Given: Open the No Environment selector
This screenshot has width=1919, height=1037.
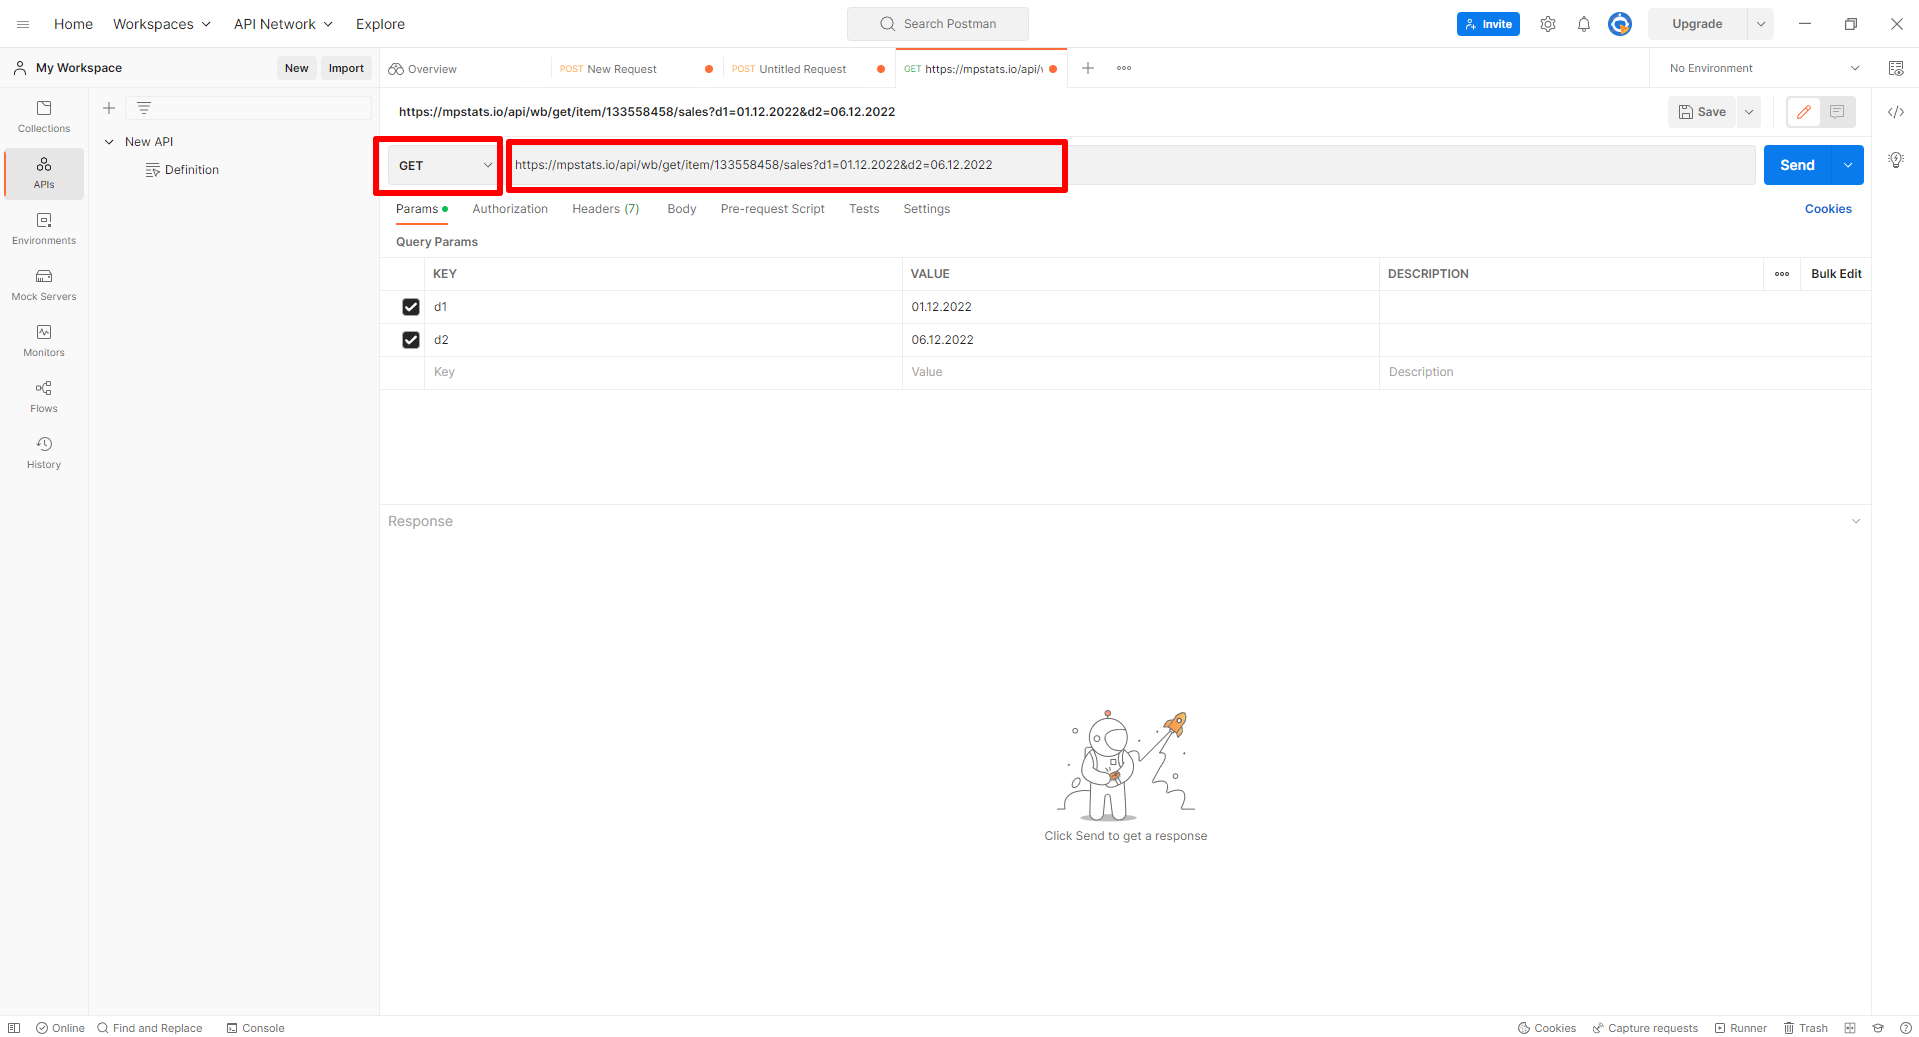Looking at the screenshot, I should click(1765, 68).
